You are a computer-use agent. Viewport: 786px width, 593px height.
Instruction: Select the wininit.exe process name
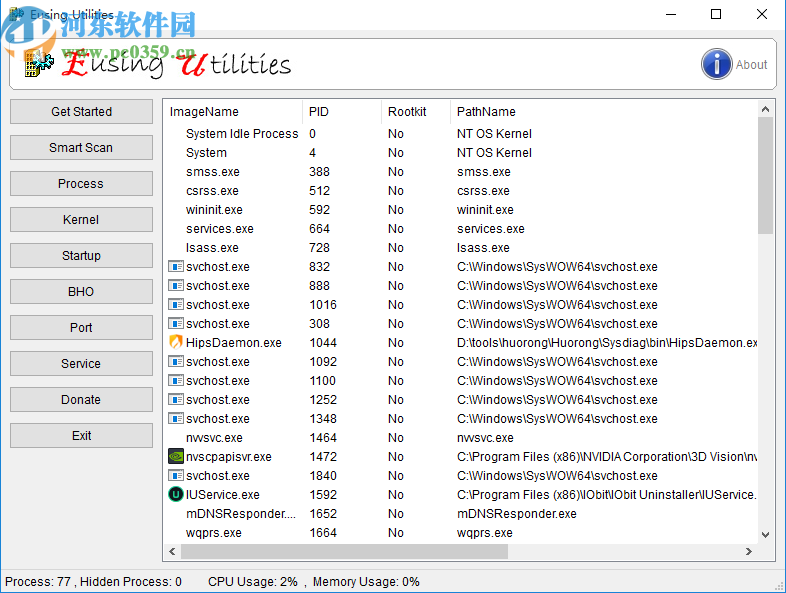click(214, 210)
